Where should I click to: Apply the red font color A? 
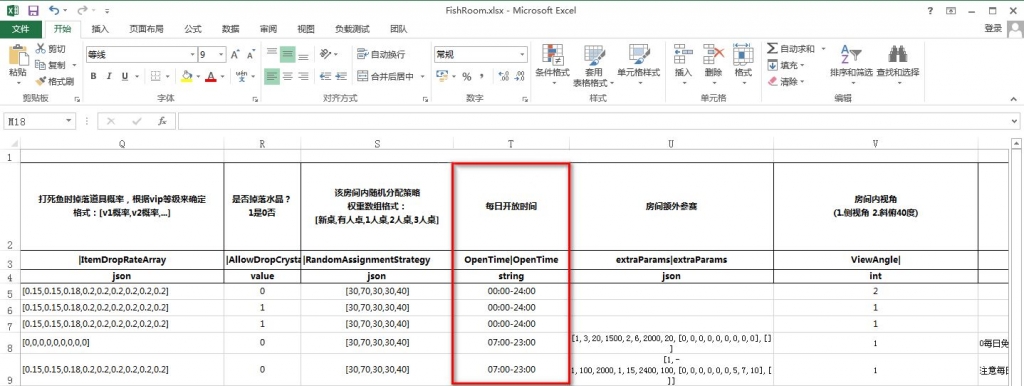[211, 76]
